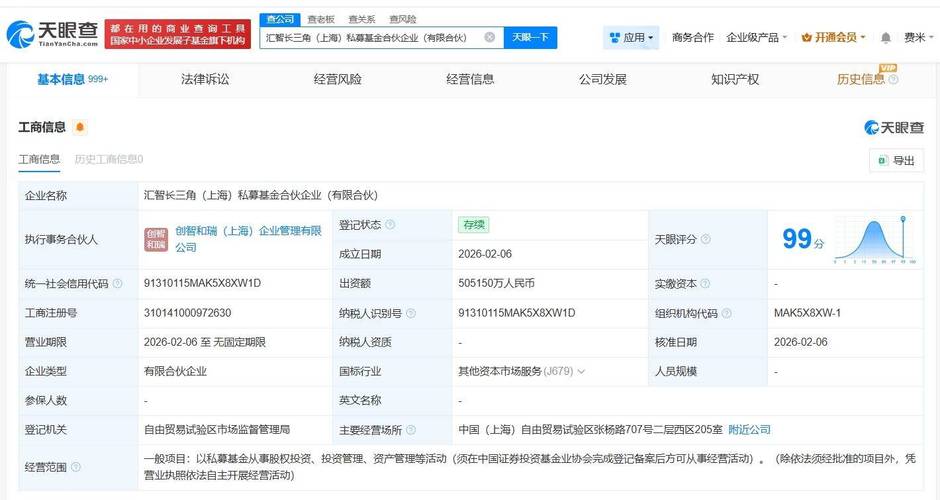This screenshot has height=500, width=940.
Task: Click help icon next to 经营范围
Action: 76,467
